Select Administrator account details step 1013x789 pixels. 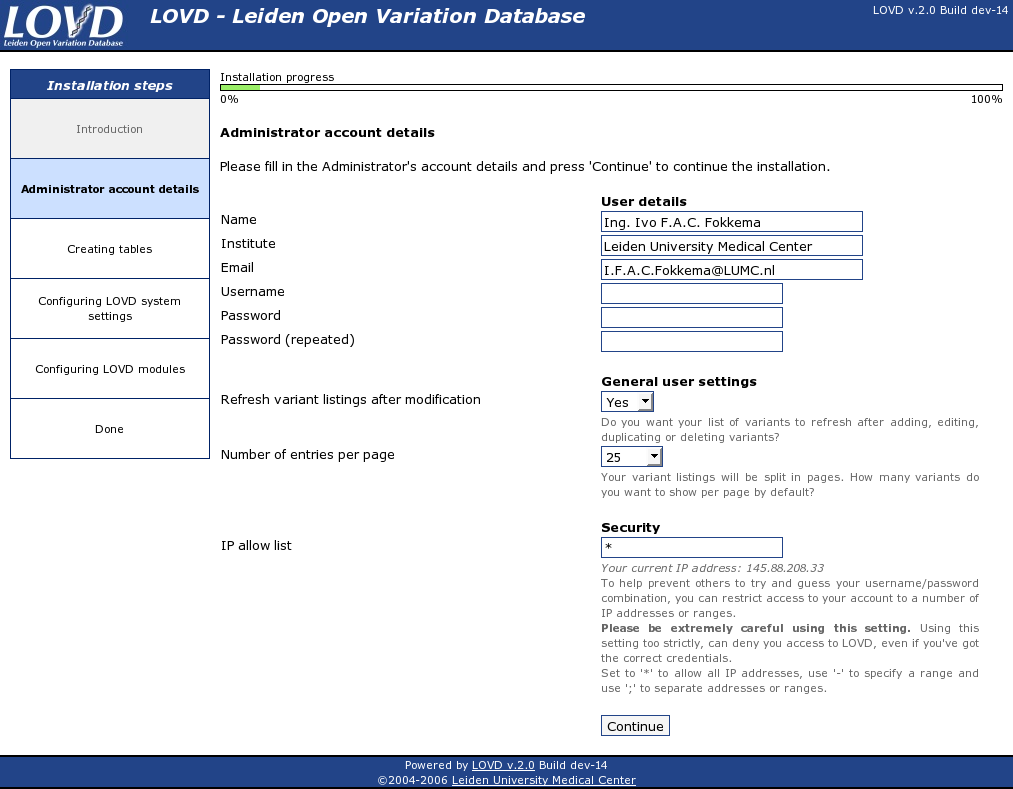110,189
